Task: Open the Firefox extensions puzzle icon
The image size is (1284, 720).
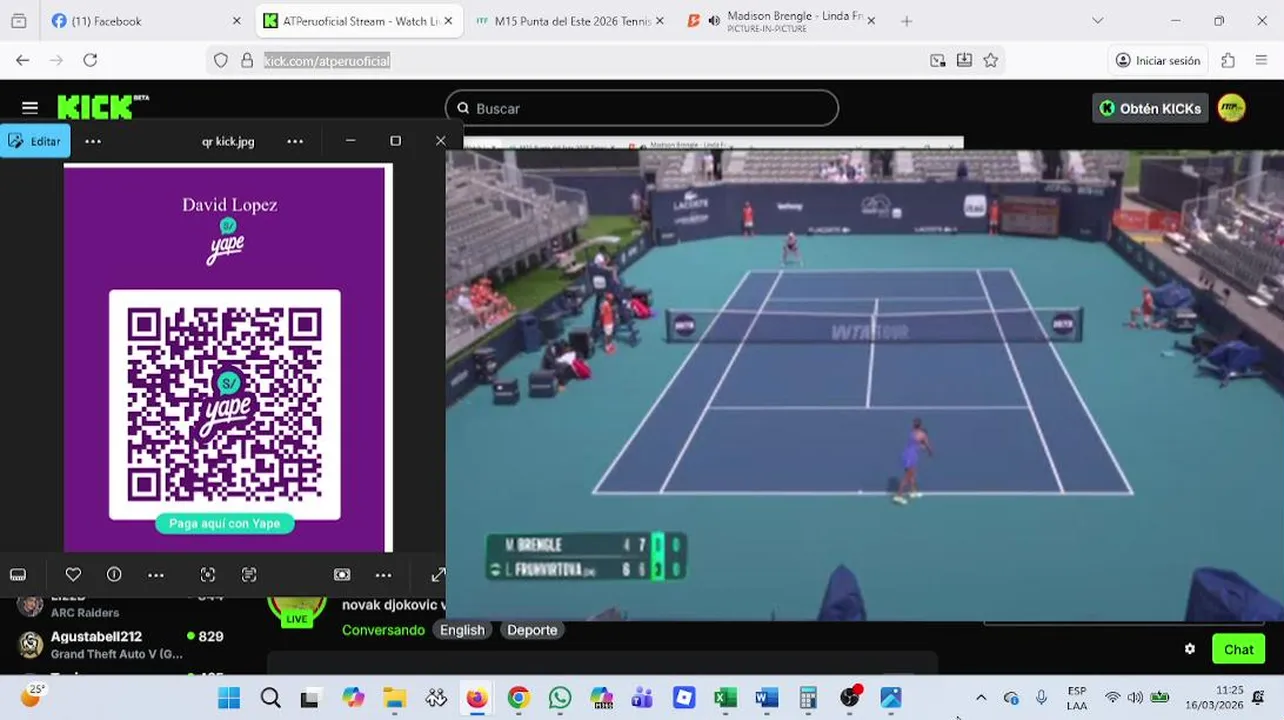Action: click(1228, 60)
